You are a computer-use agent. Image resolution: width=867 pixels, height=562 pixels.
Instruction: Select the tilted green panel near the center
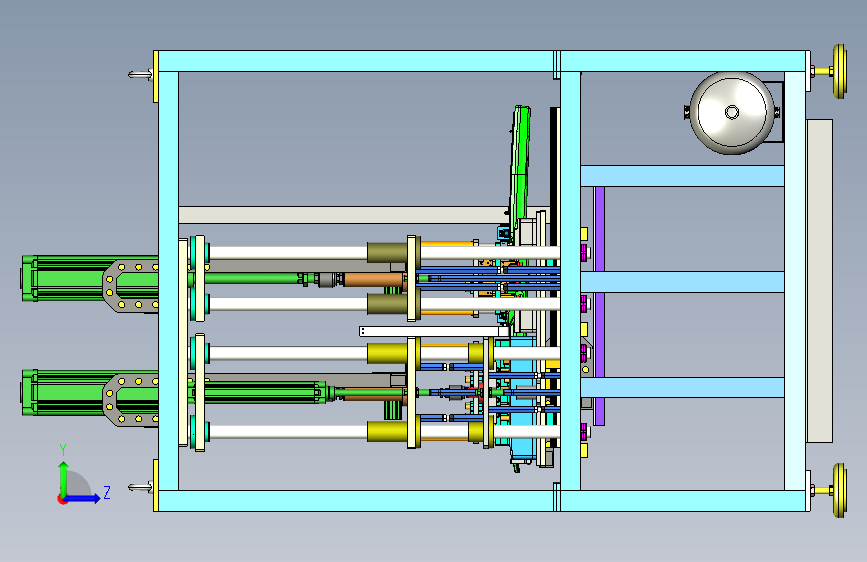(x=520, y=166)
